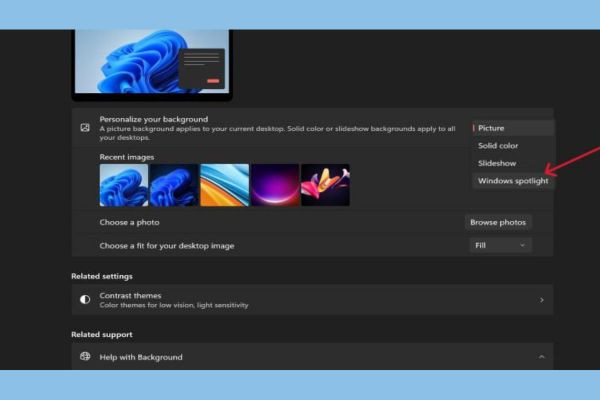Screen dimensions: 600x400
Task: Click the Related settings heading
Action: point(102,276)
